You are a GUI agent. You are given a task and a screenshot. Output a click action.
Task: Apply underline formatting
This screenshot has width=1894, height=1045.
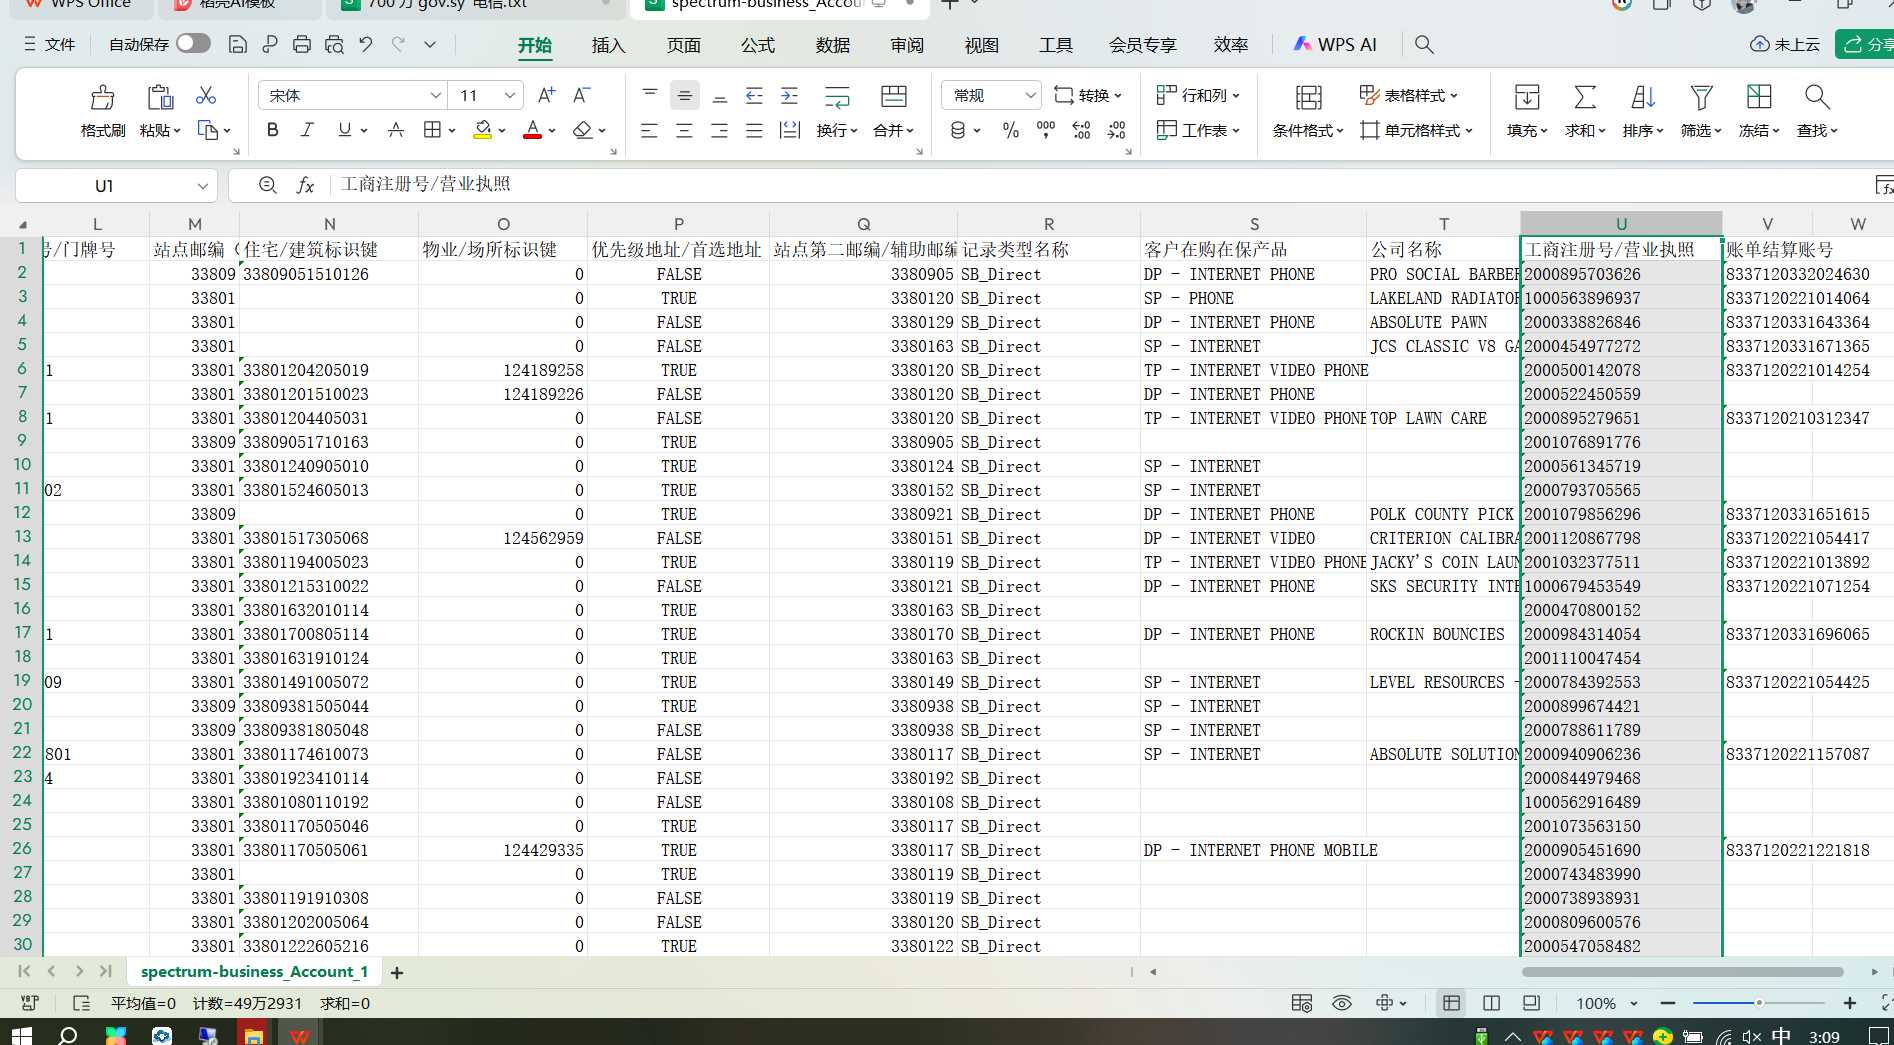tap(345, 130)
